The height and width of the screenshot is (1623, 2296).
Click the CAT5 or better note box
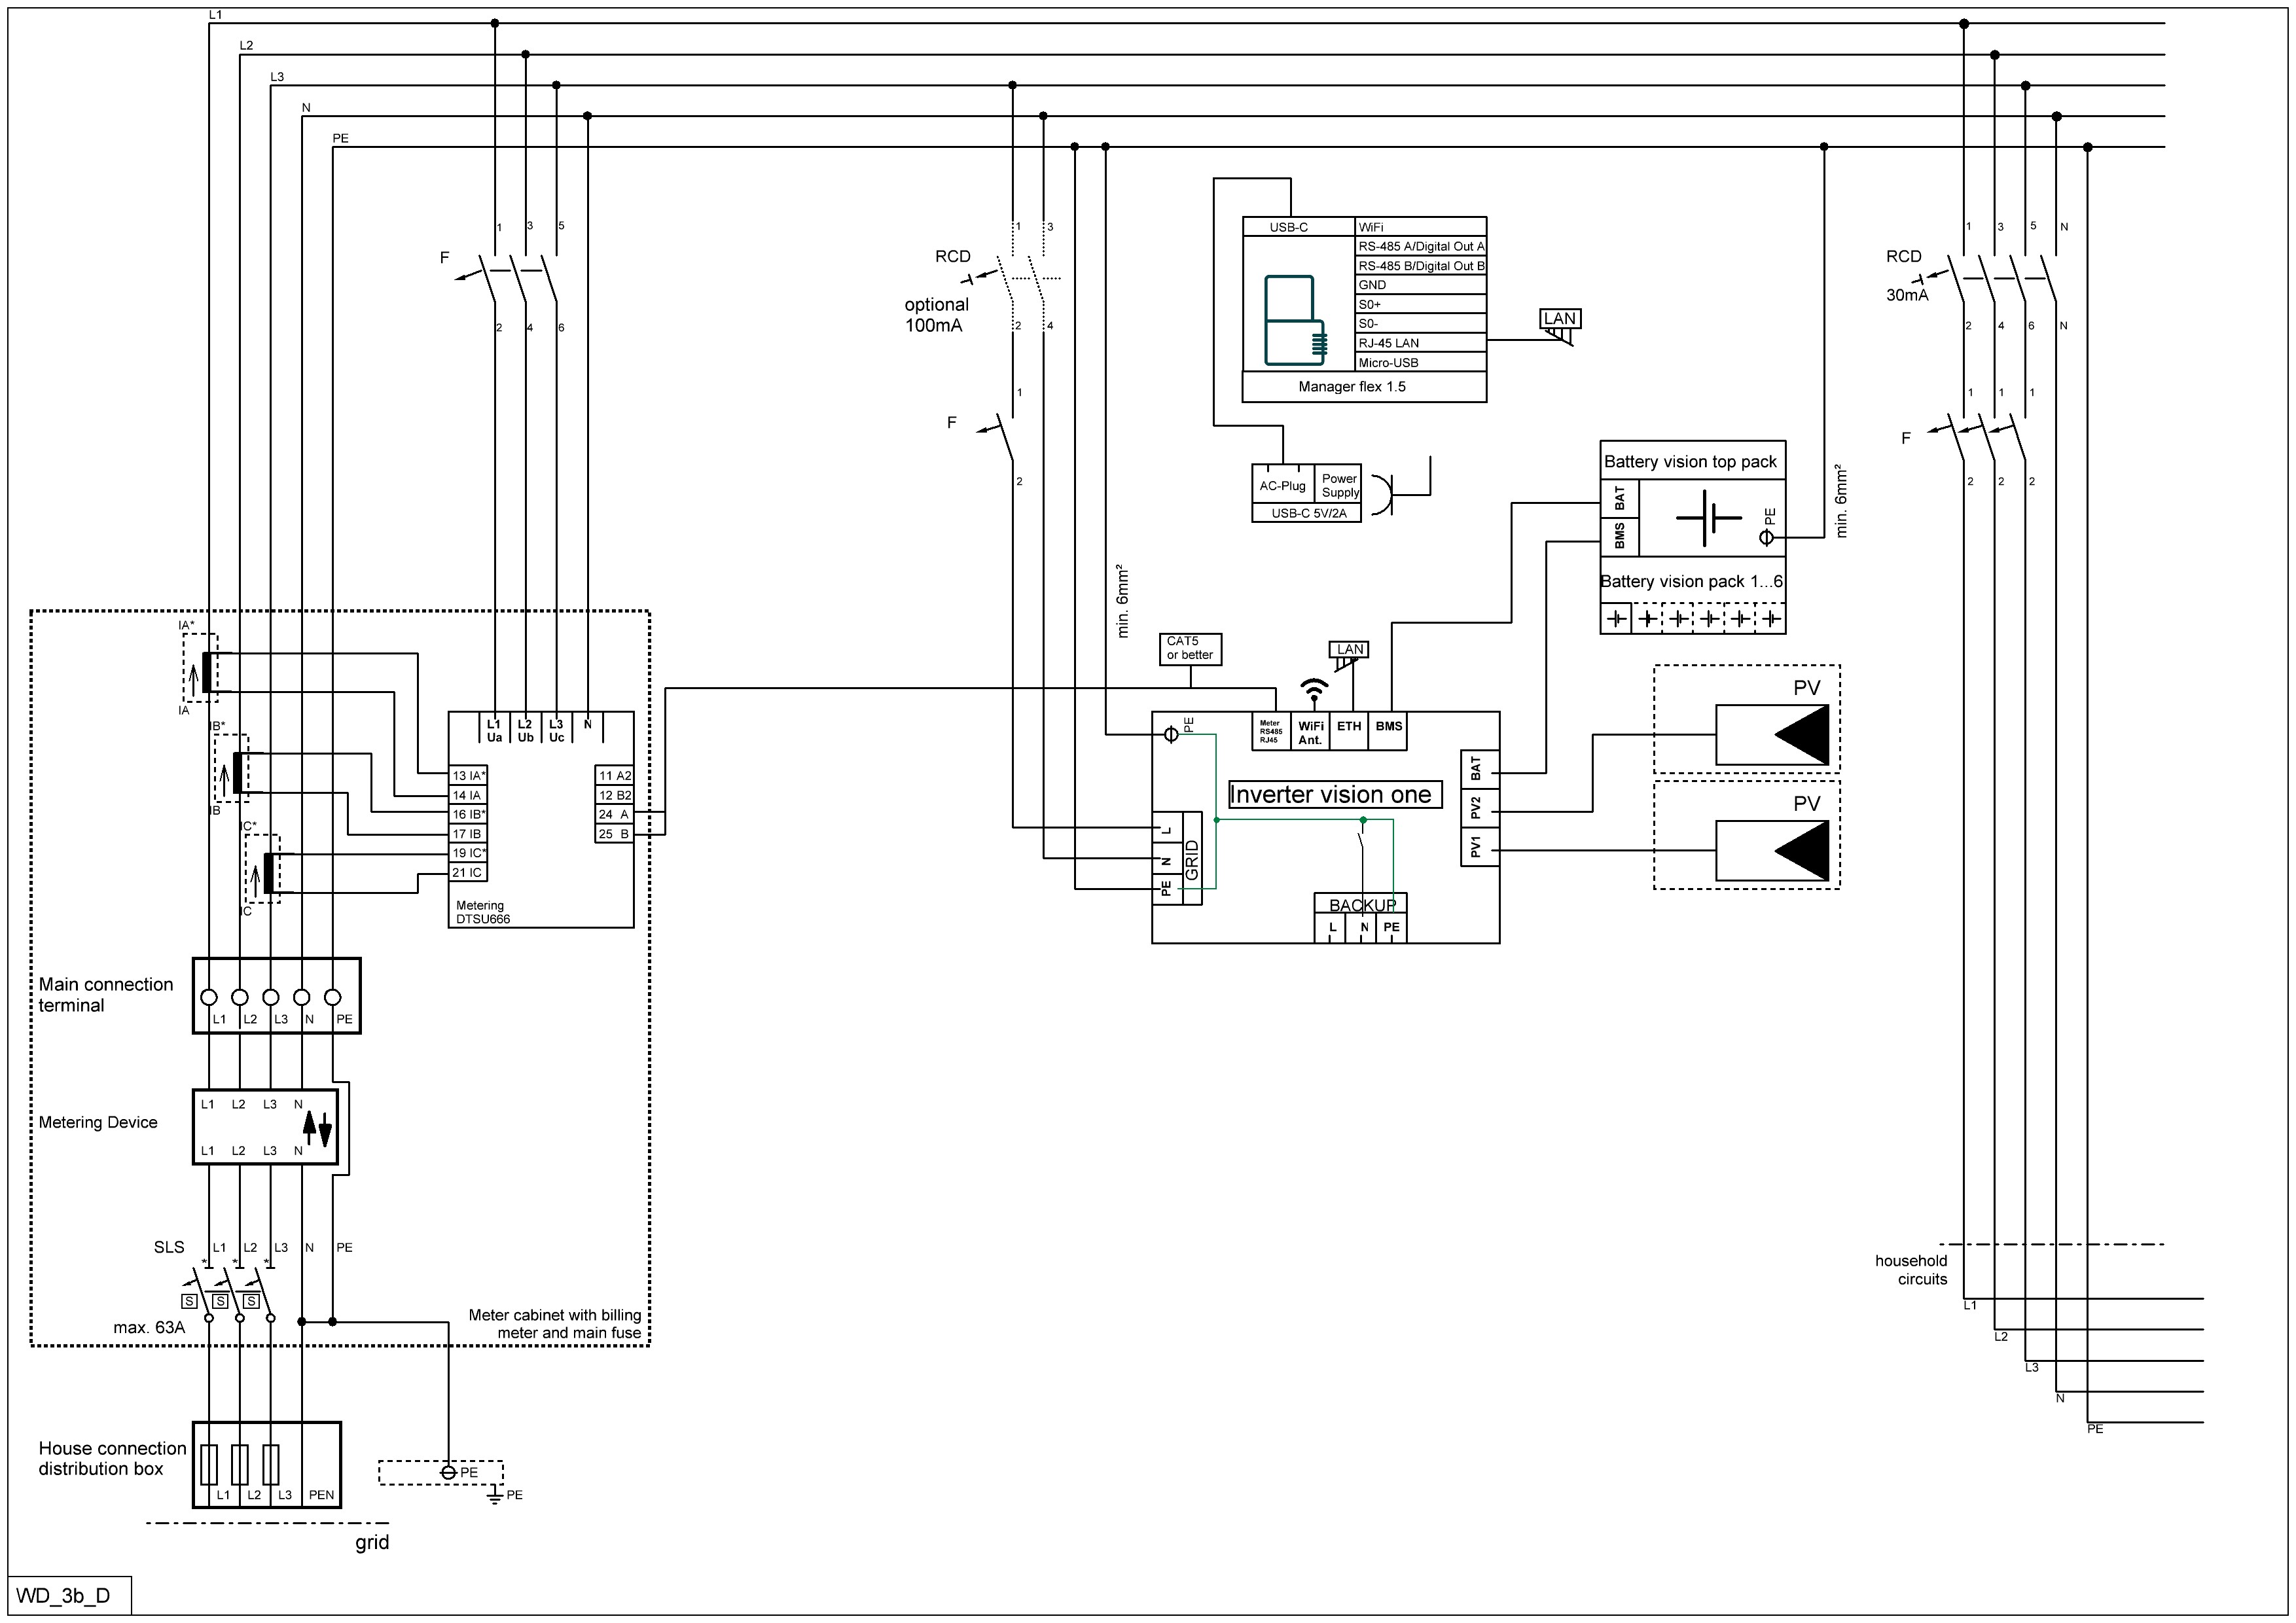(1190, 649)
